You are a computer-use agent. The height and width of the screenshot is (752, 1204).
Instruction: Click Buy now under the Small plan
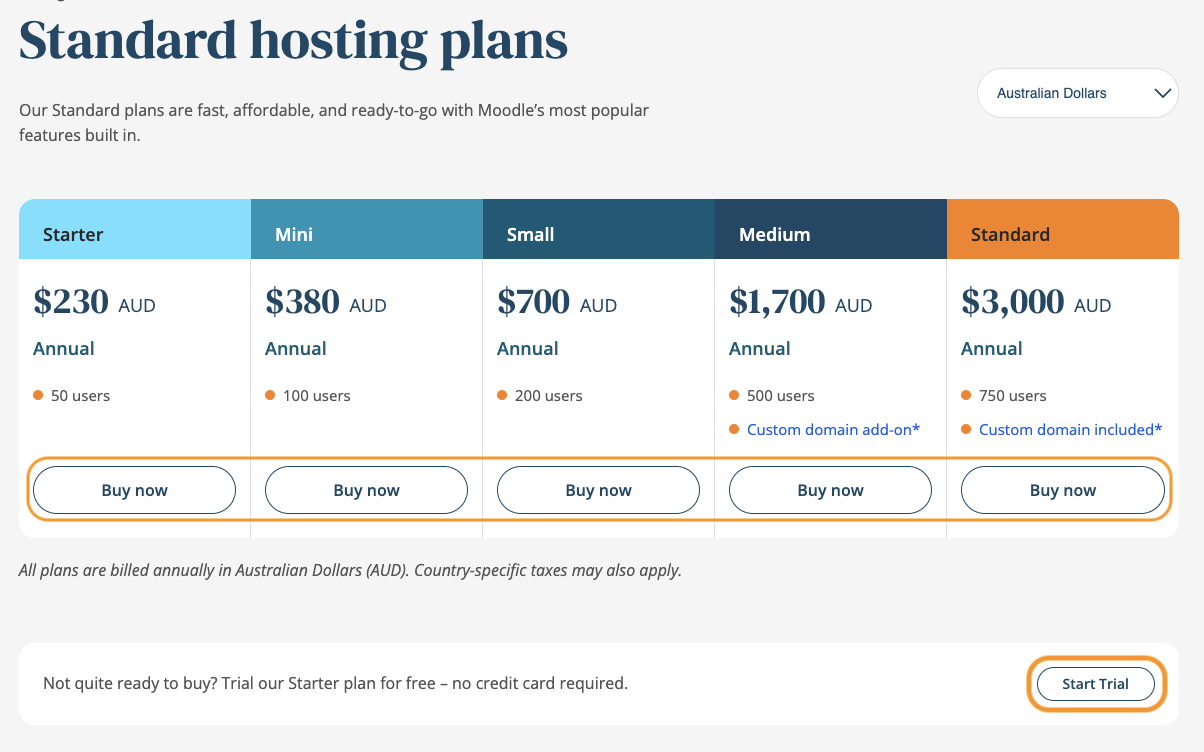598,489
